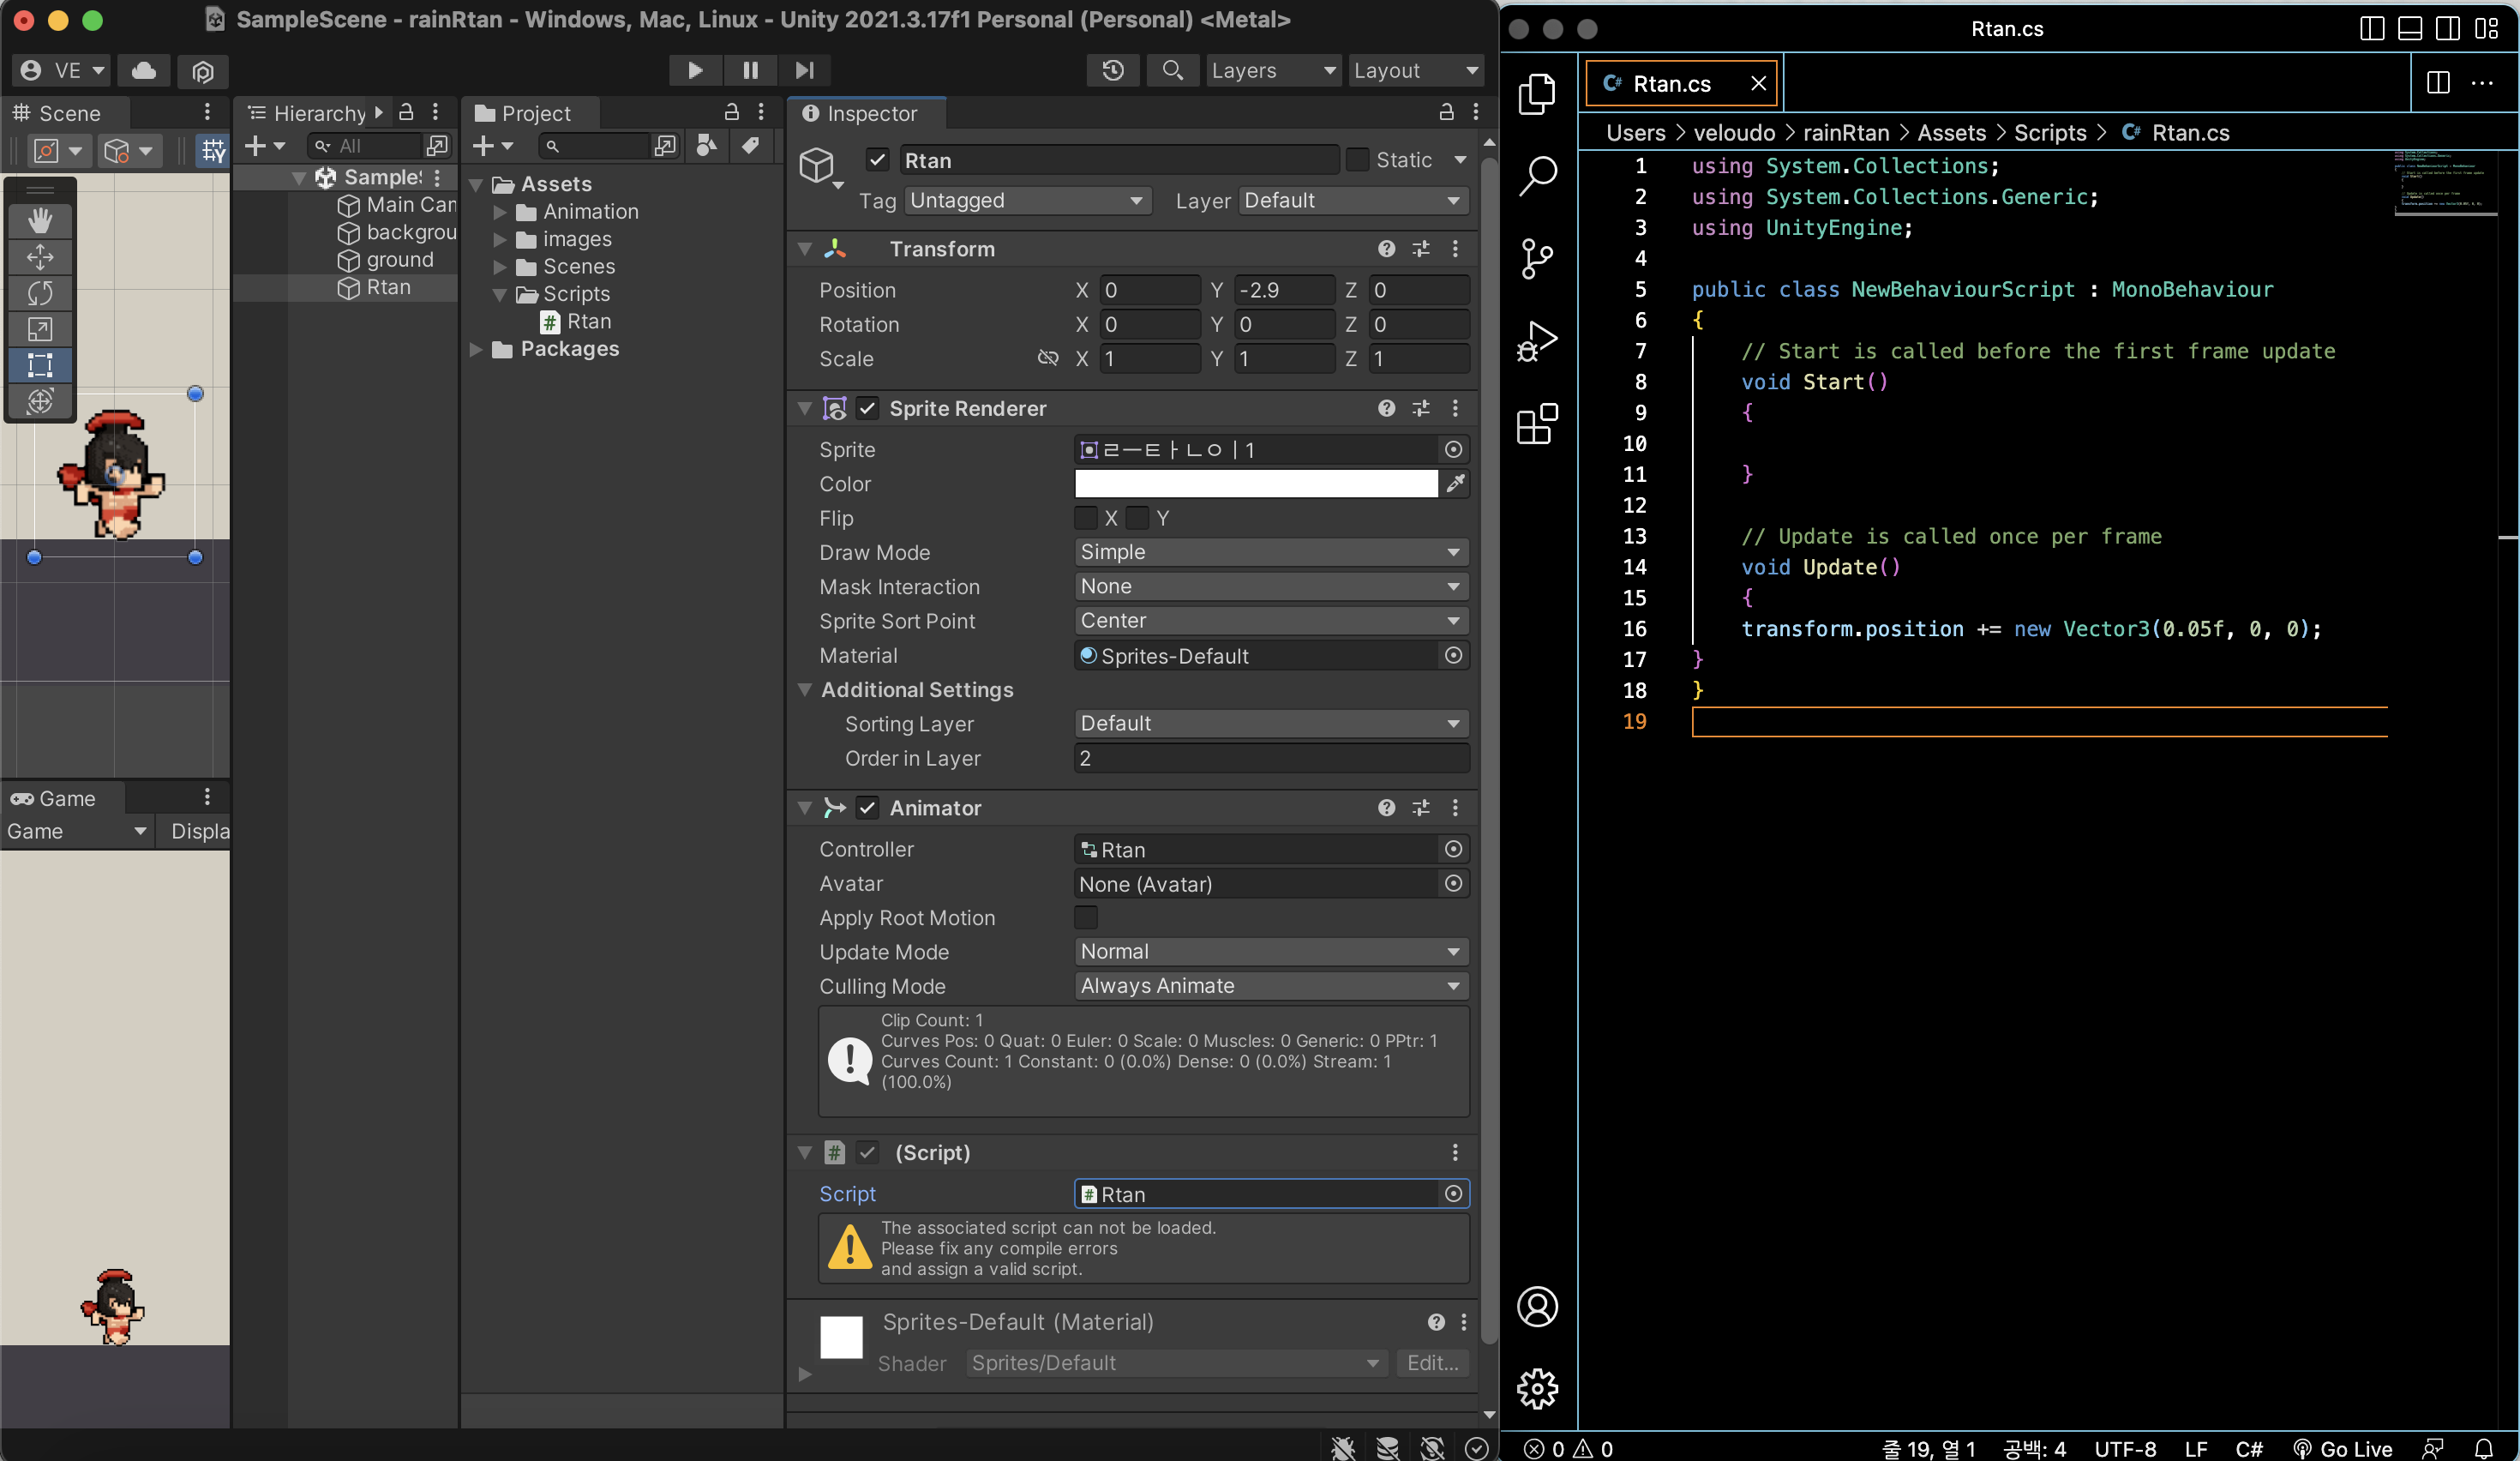Toggle Flip X checkbox

click(1086, 518)
